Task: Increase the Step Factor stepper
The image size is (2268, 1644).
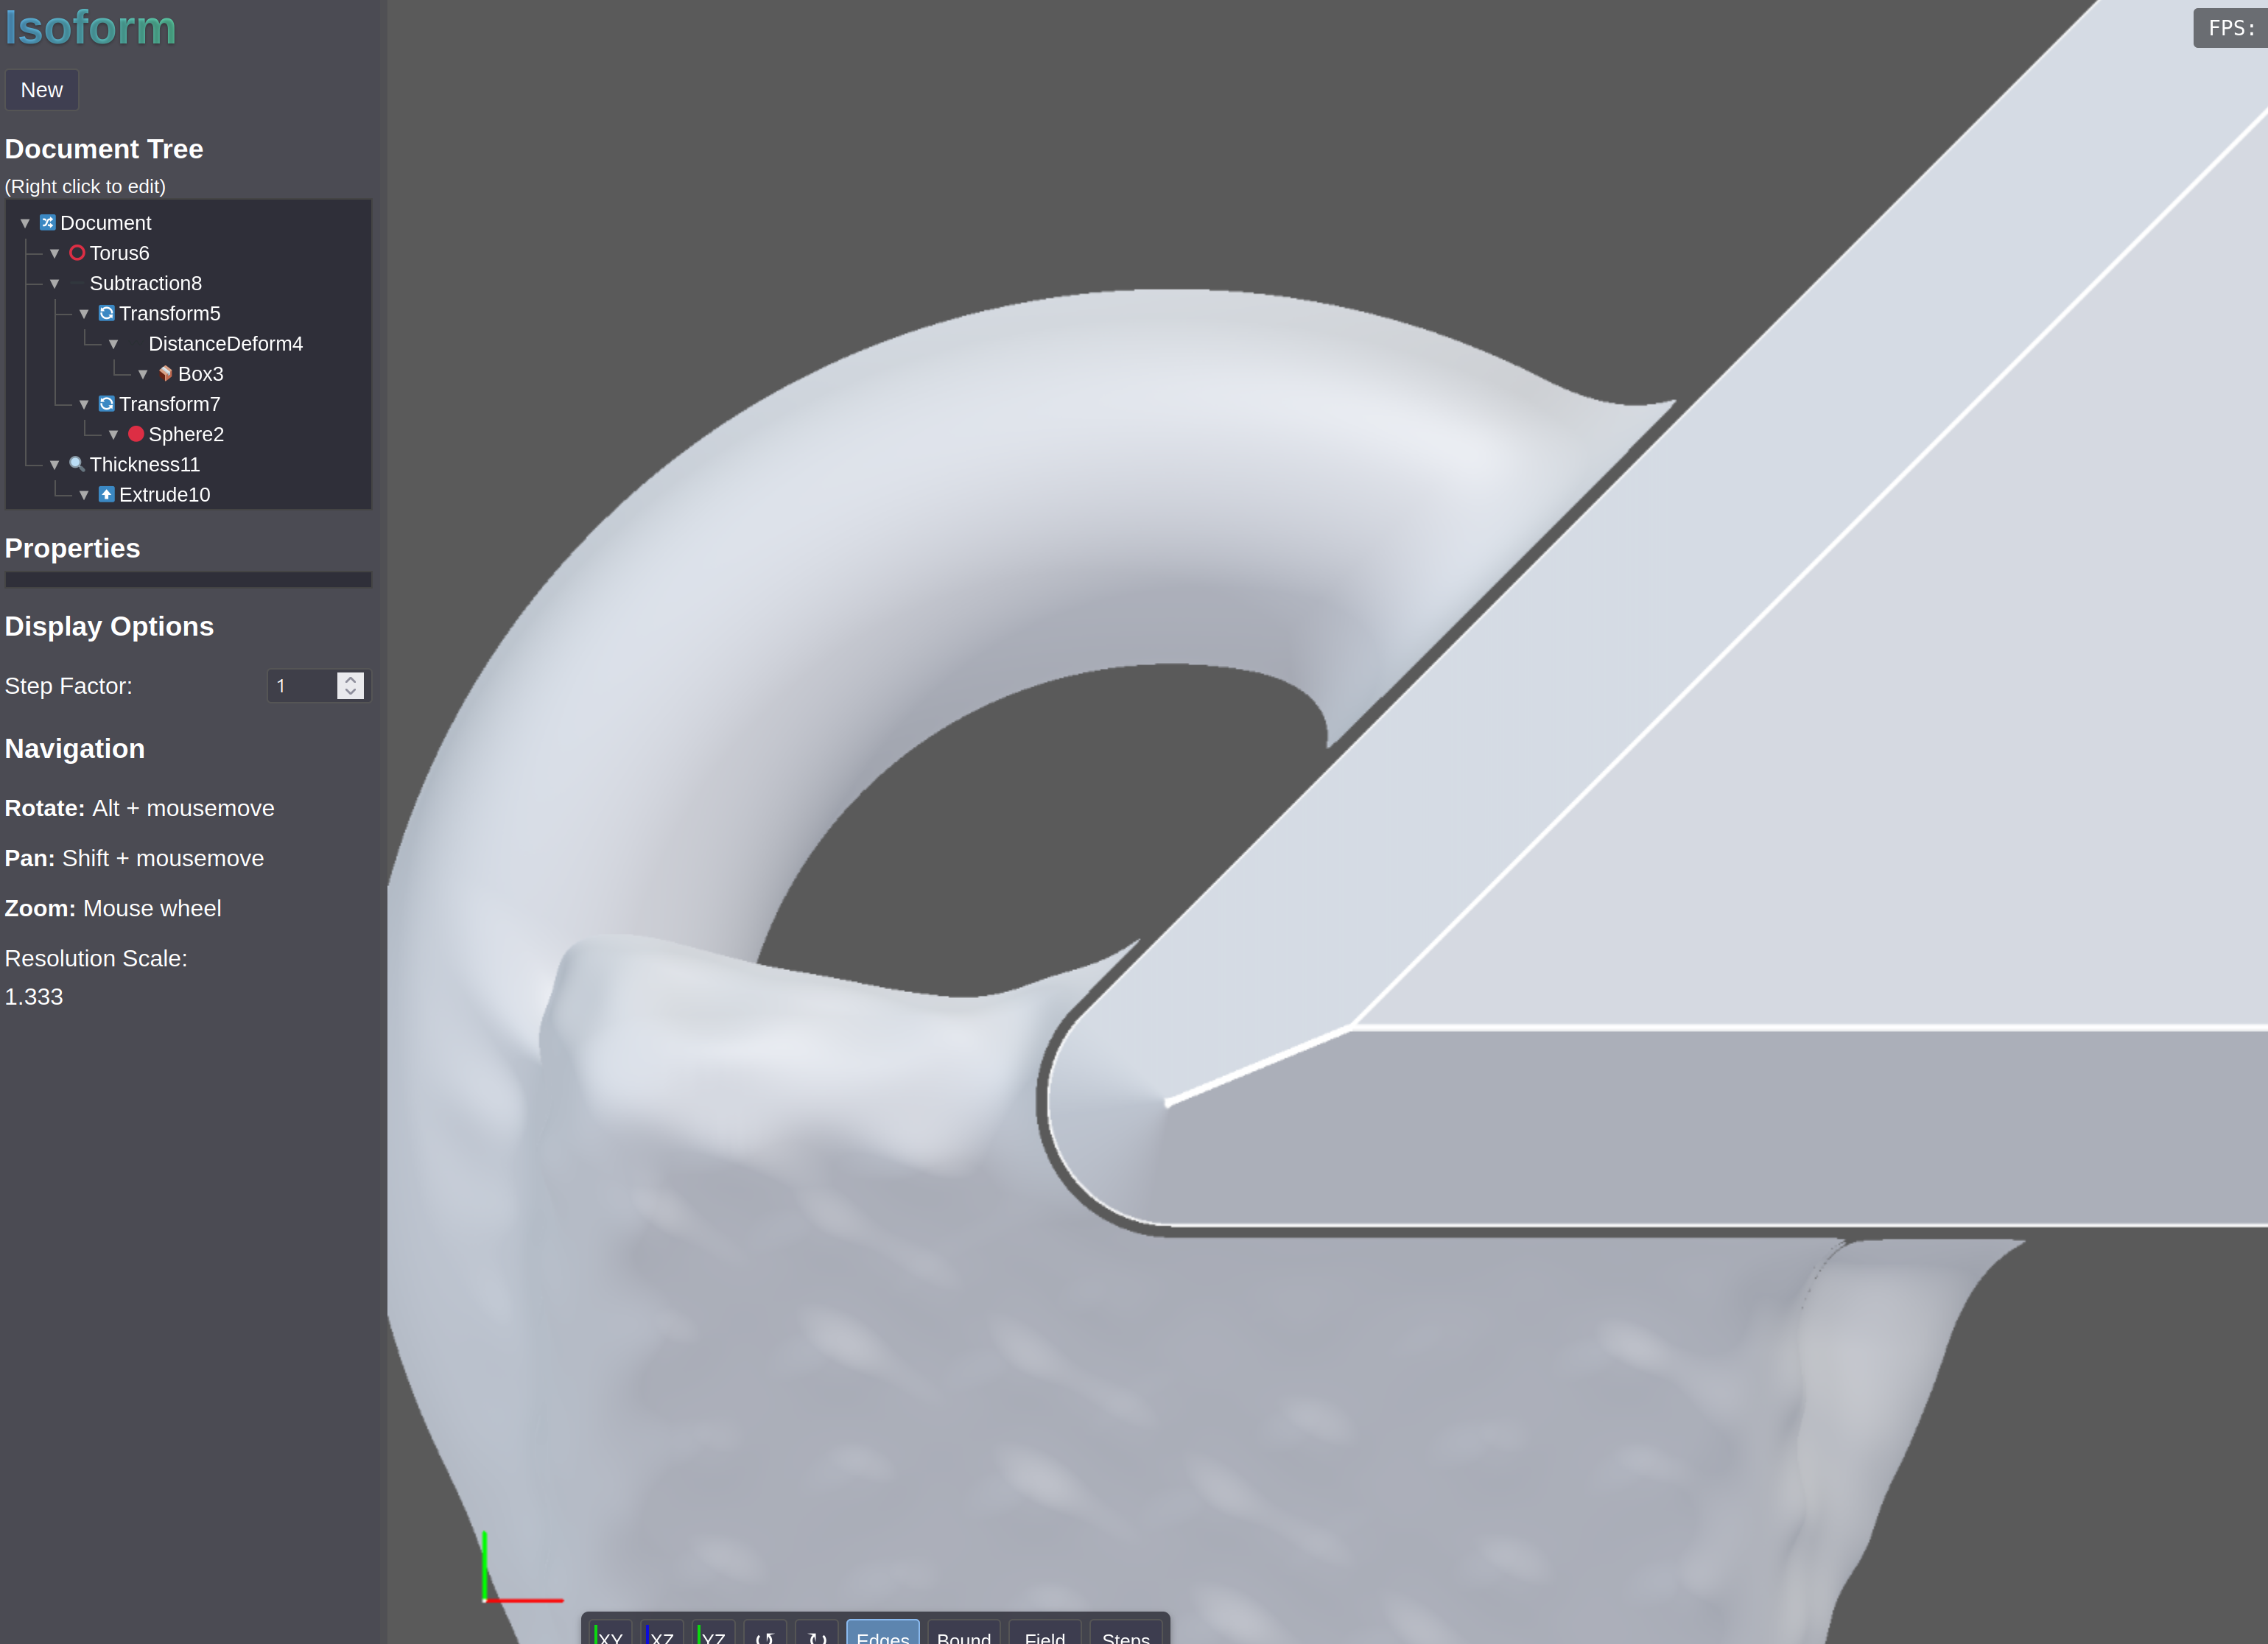Action: (x=350, y=679)
